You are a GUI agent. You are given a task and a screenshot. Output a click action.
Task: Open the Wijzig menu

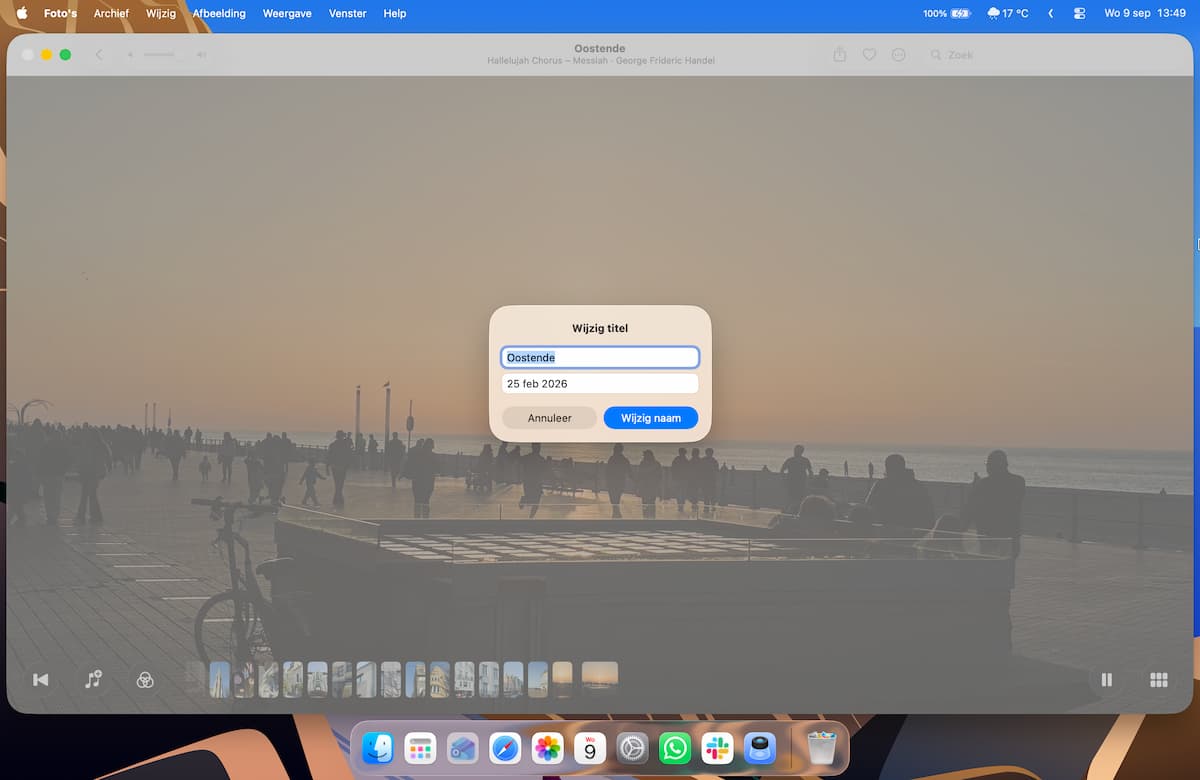[x=160, y=13]
